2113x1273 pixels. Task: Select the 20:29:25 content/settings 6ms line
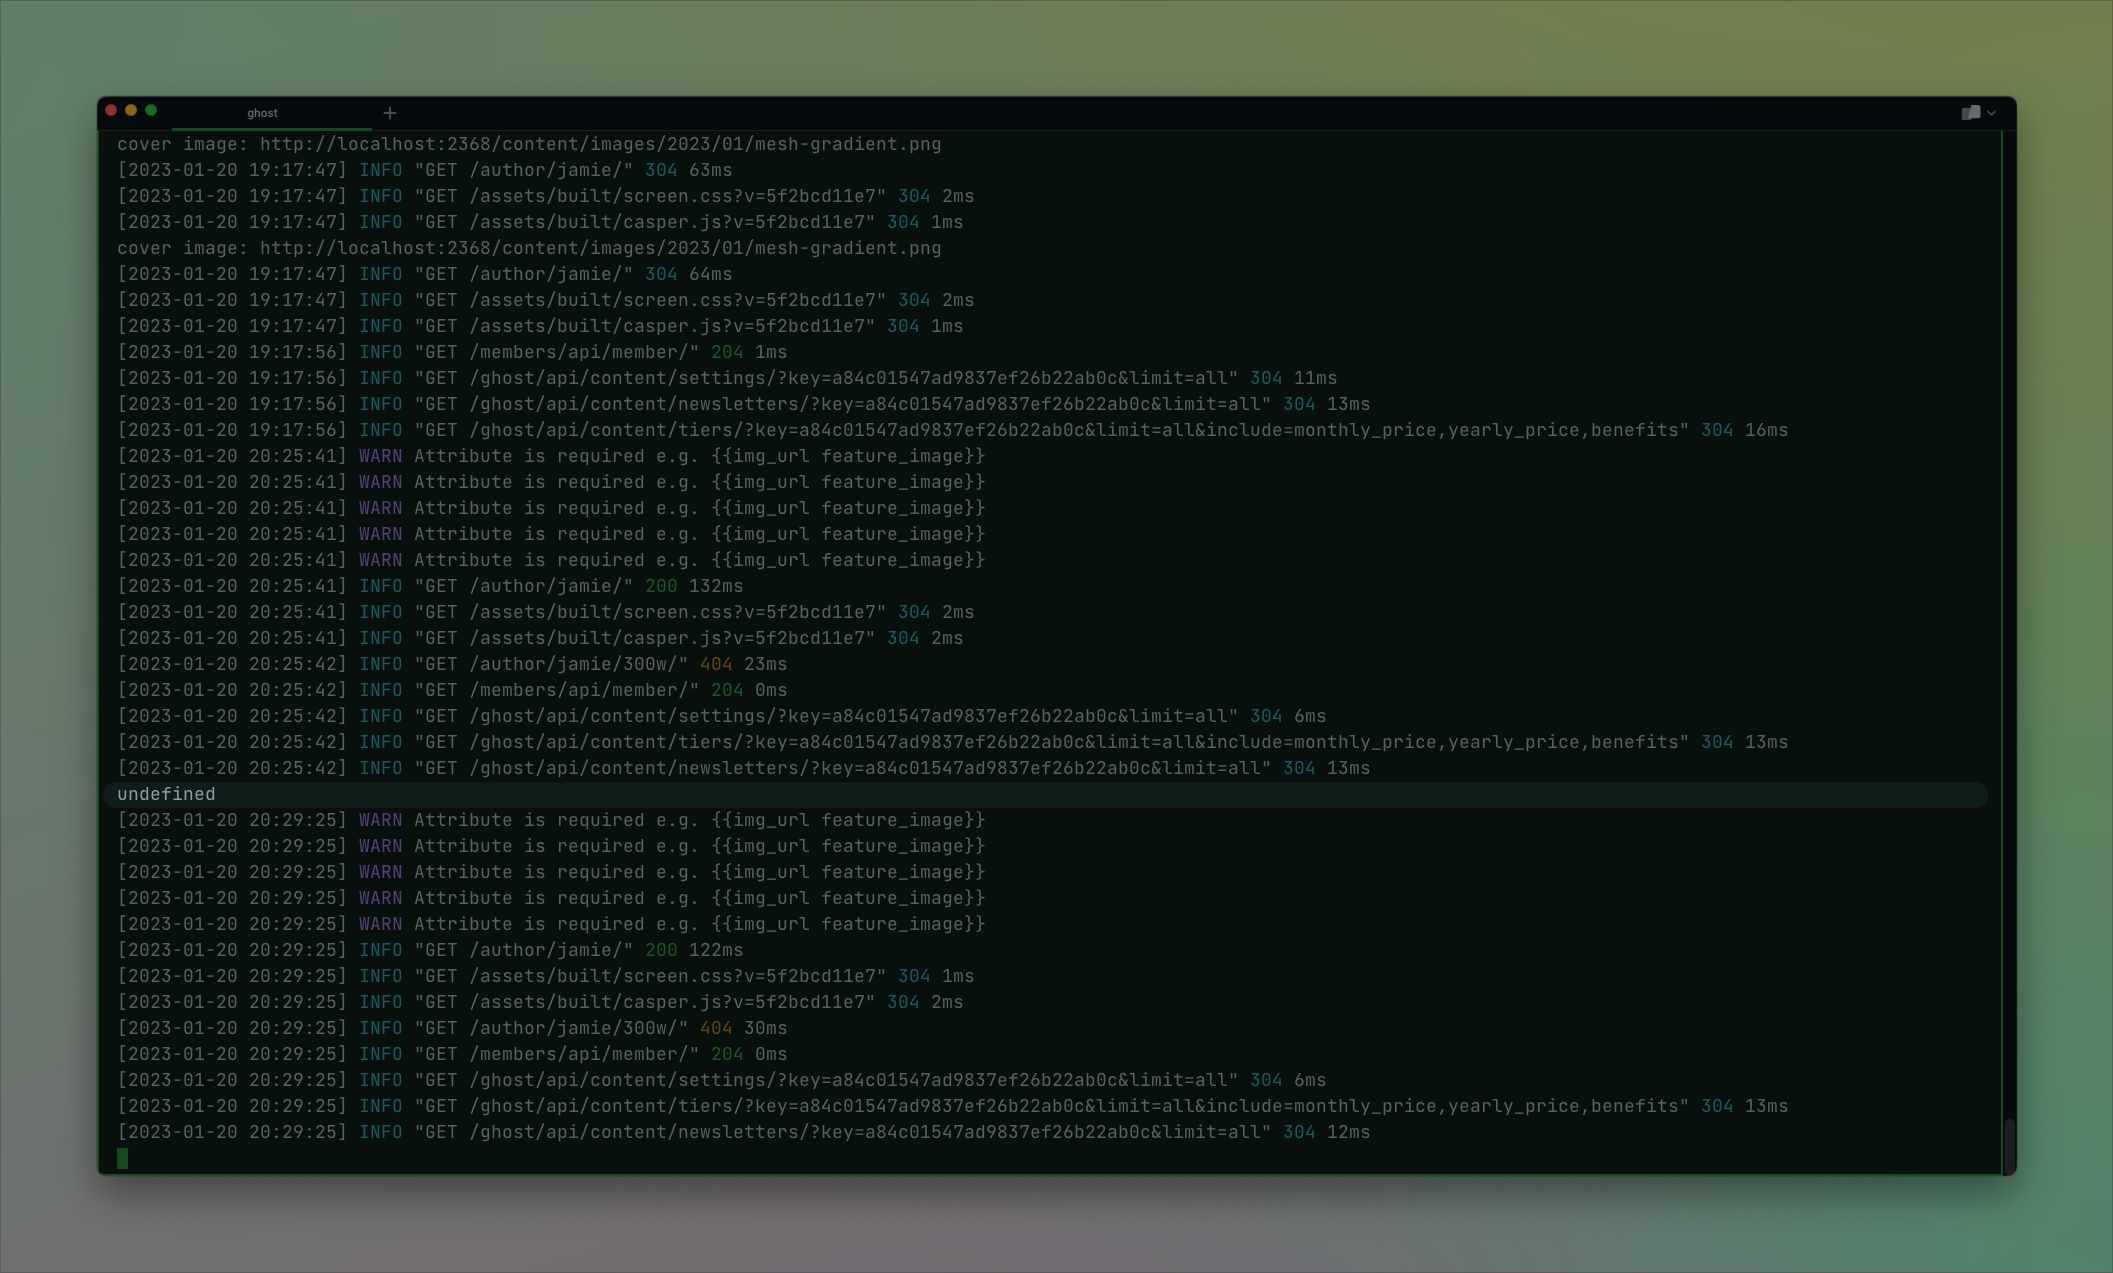pyautogui.click(x=722, y=1080)
